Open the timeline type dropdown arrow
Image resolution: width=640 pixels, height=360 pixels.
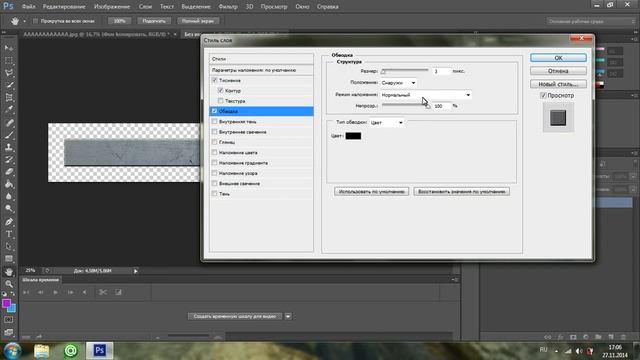tap(288, 316)
